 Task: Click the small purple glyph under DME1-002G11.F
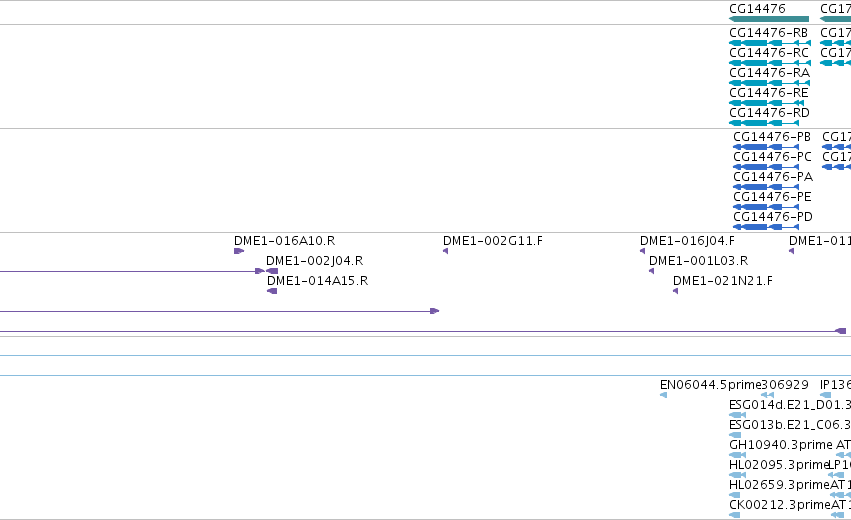point(446,251)
